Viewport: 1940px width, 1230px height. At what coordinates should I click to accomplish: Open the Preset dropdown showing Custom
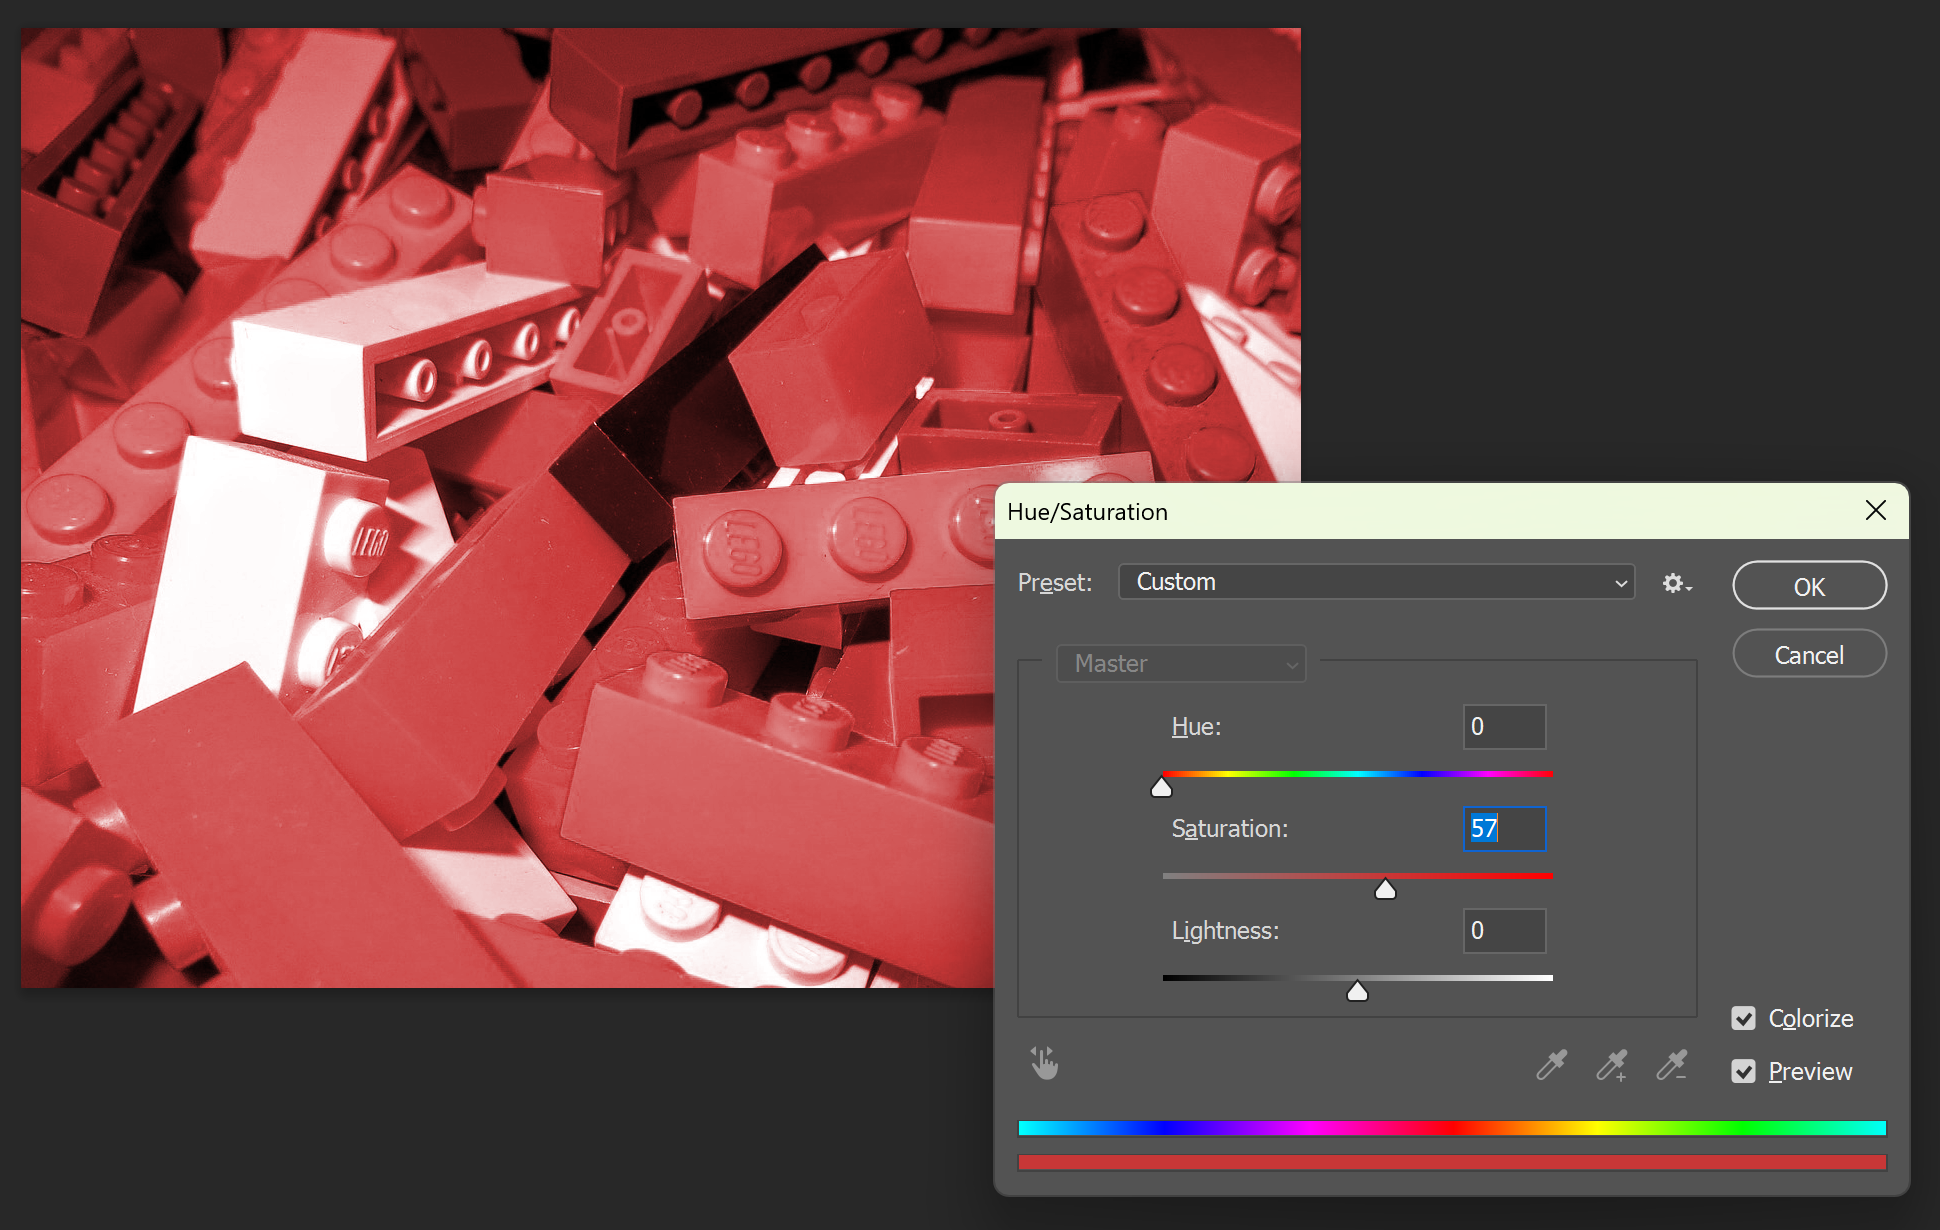click(1376, 582)
